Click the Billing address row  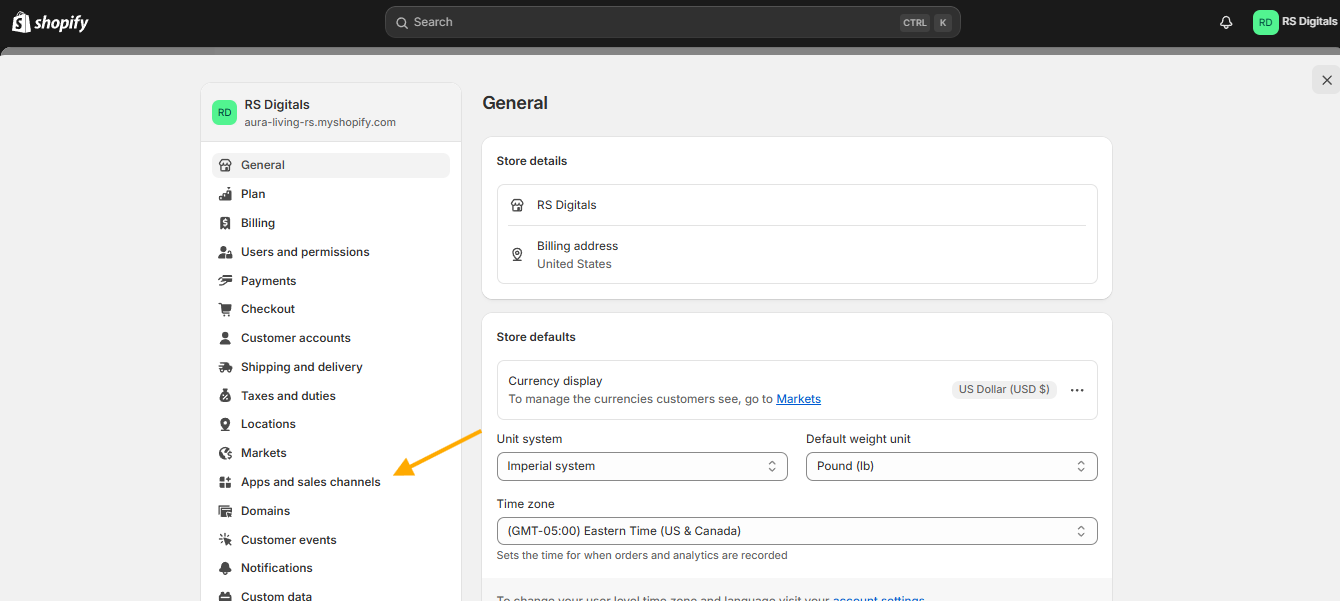(x=797, y=255)
